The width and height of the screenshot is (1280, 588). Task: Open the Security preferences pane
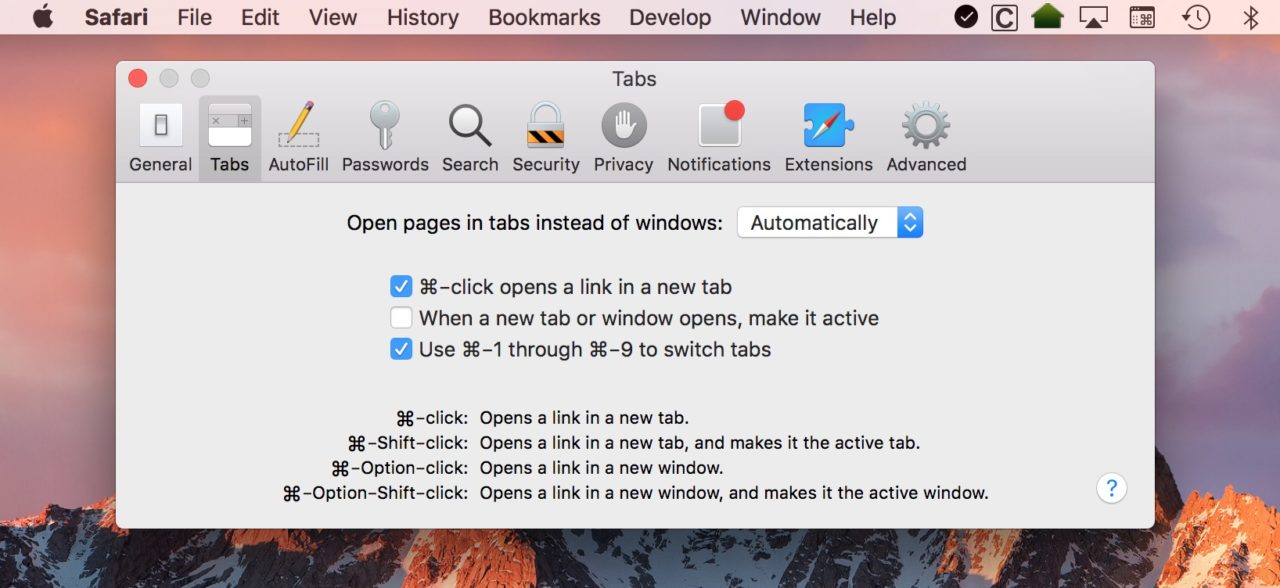[x=546, y=138]
